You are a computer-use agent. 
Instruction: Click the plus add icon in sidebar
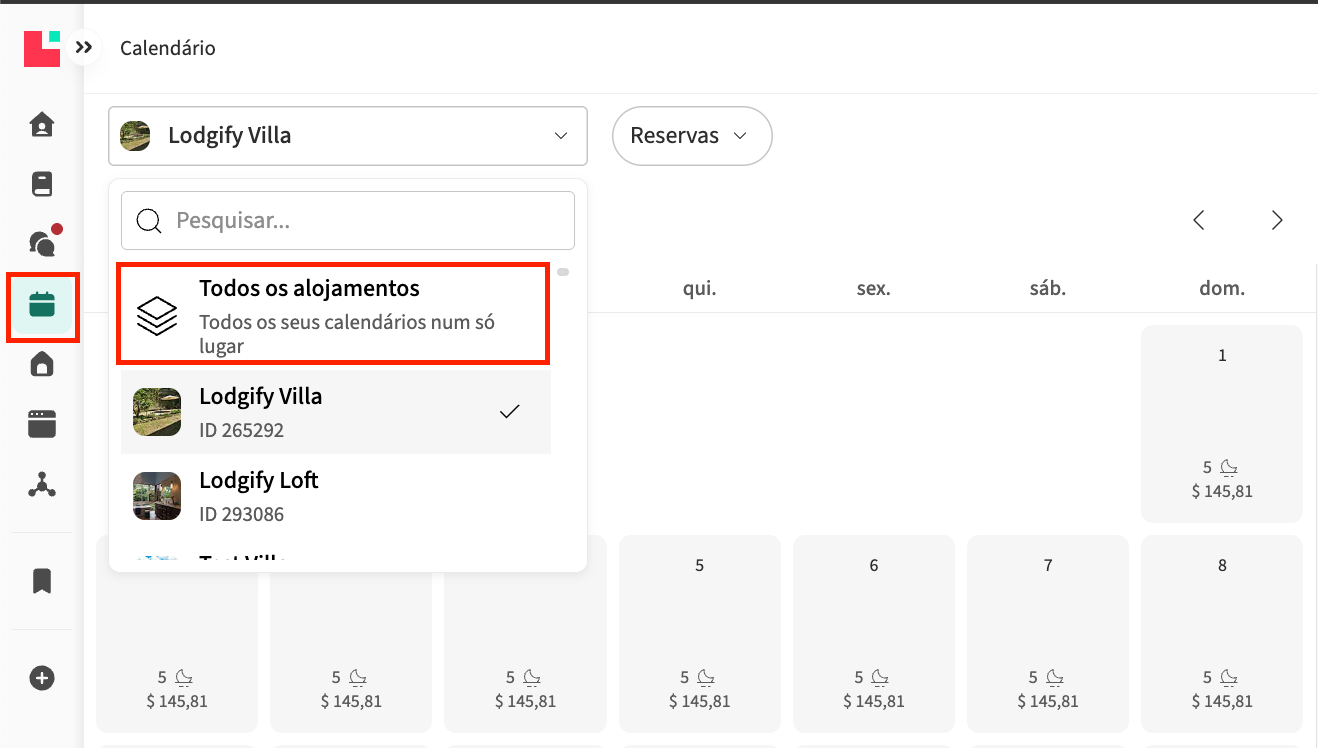[x=41, y=678]
